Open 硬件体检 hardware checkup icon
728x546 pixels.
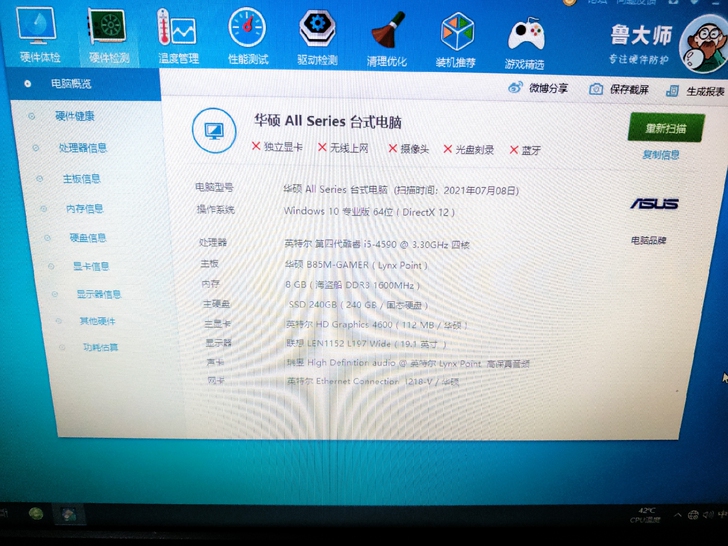pos(37,26)
